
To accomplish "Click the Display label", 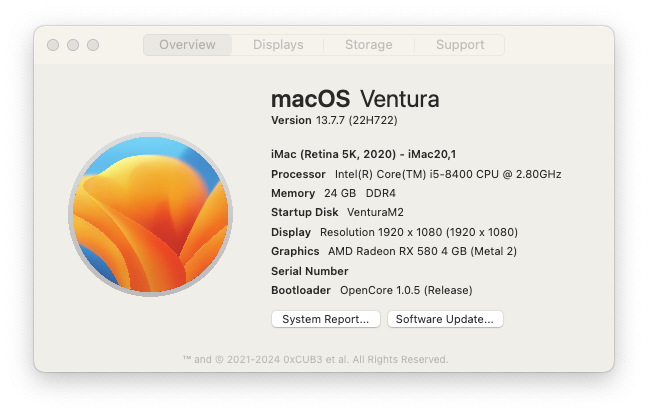I will coord(291,232).
